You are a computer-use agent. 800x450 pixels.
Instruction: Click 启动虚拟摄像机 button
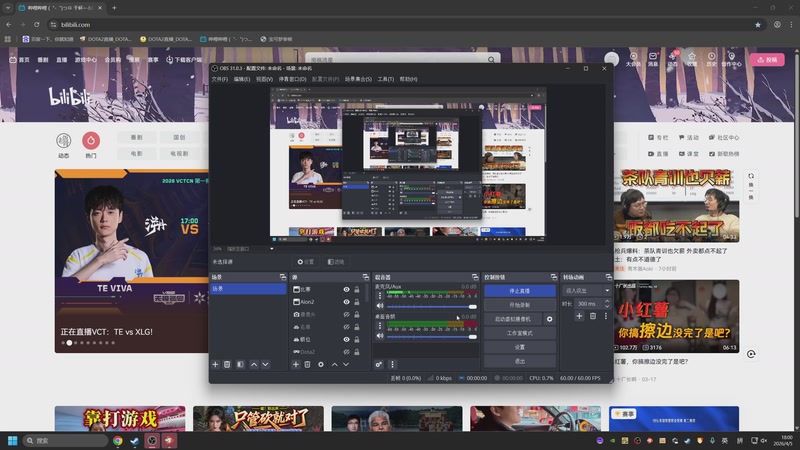513,319
